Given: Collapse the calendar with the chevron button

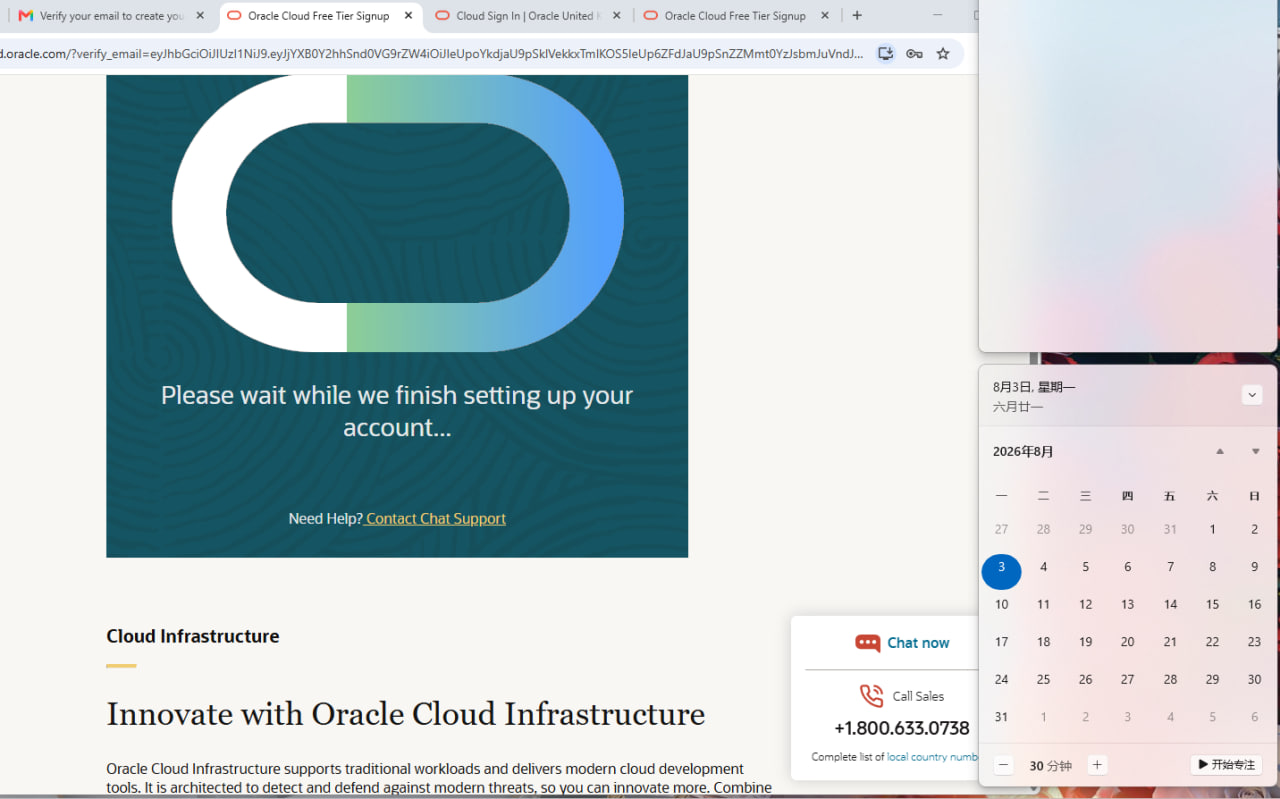Looking at the screenshot, I should click(1252, 395).
